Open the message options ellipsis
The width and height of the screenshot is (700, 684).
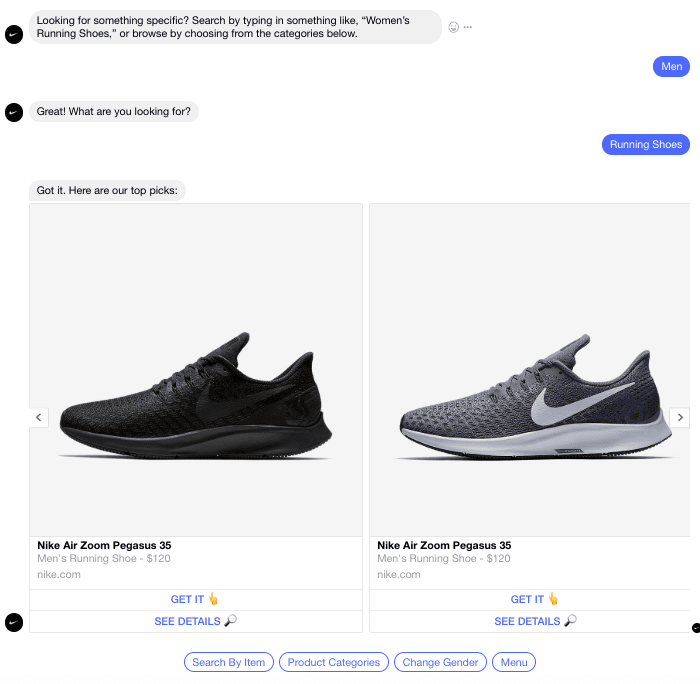468,27
